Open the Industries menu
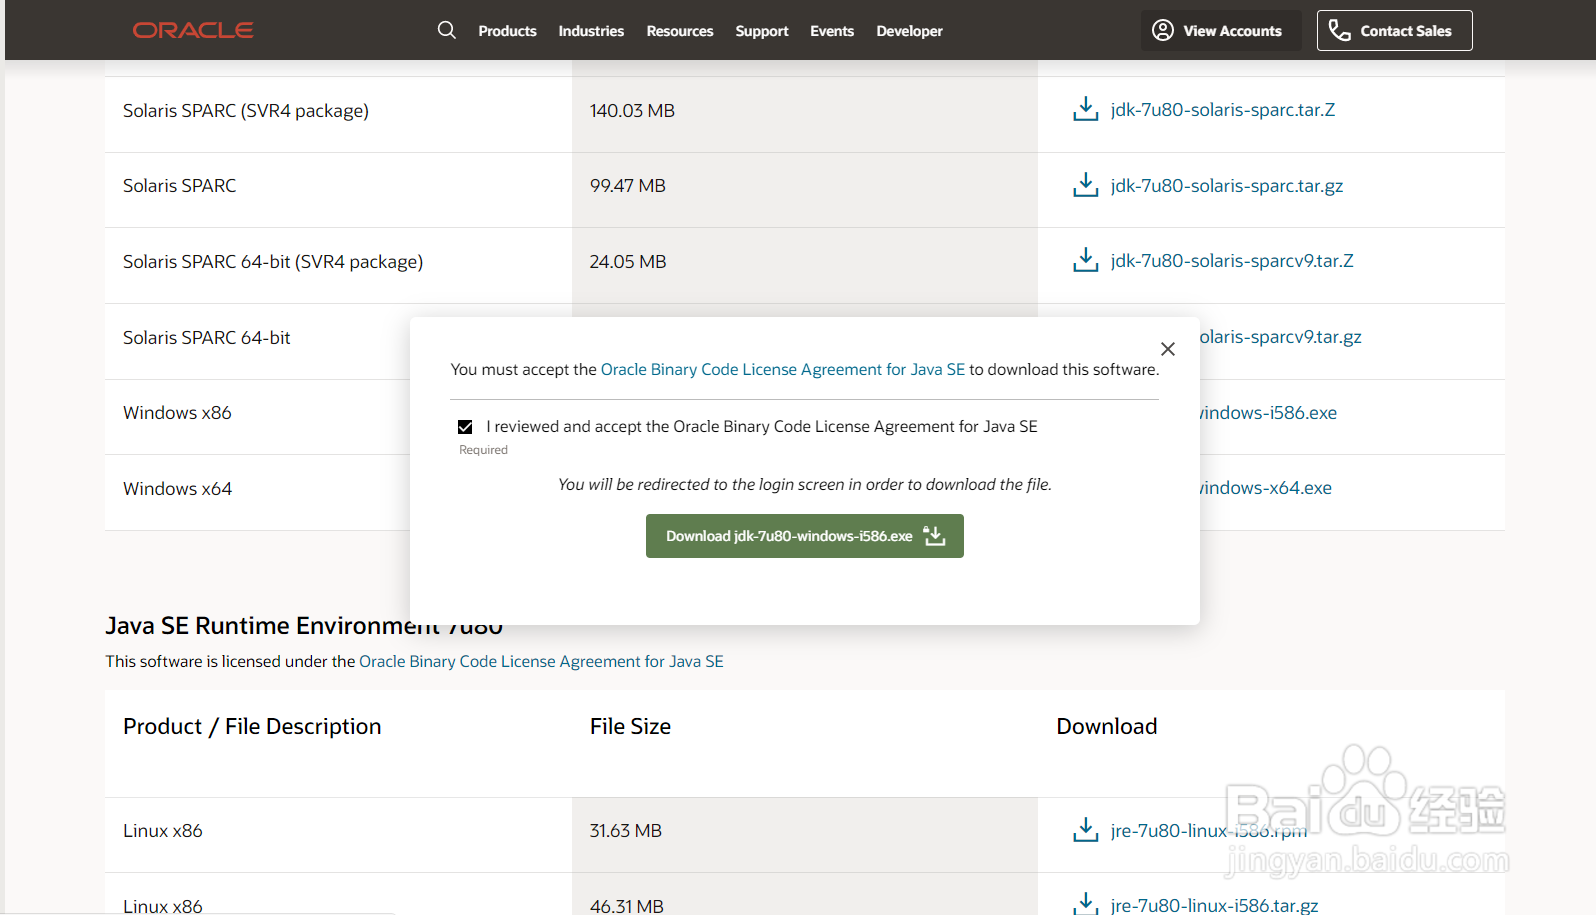1596x915 pixels. pyautogui.click(x=591, y=31)
